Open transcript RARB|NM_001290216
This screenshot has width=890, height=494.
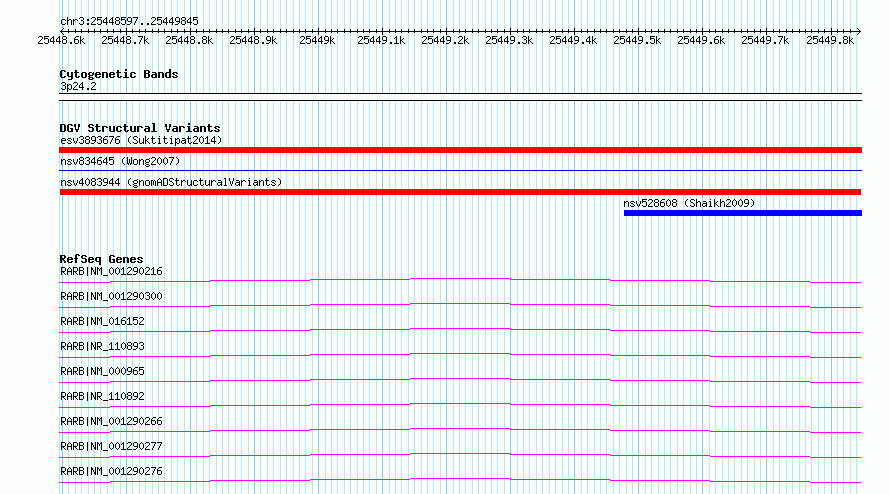coord(111,271)
